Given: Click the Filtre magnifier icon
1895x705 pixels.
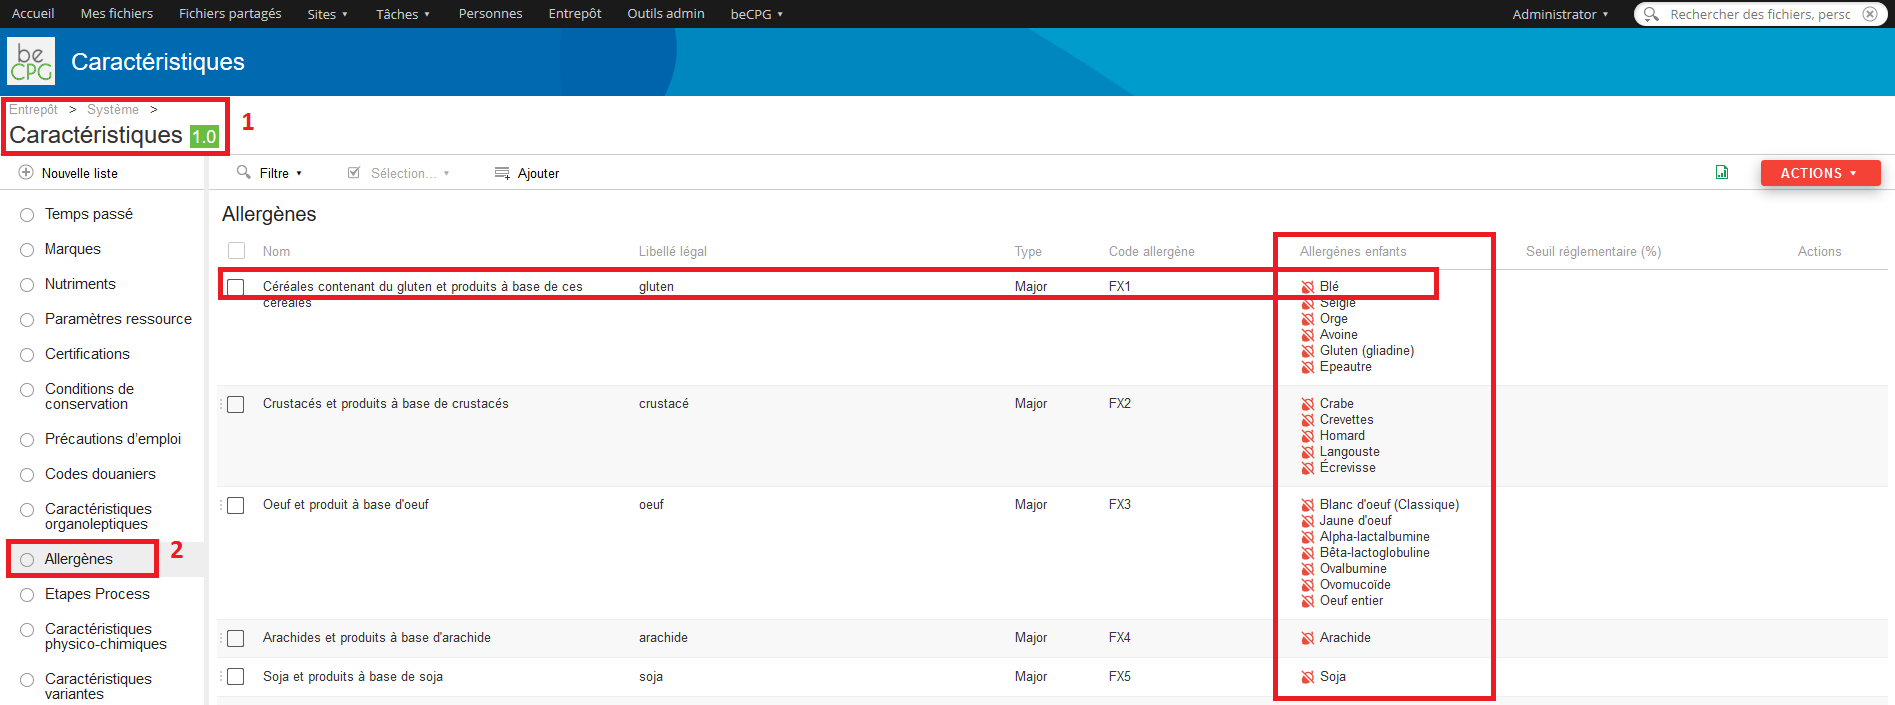Looking at the screenshot, I should (x=243, y=172).
